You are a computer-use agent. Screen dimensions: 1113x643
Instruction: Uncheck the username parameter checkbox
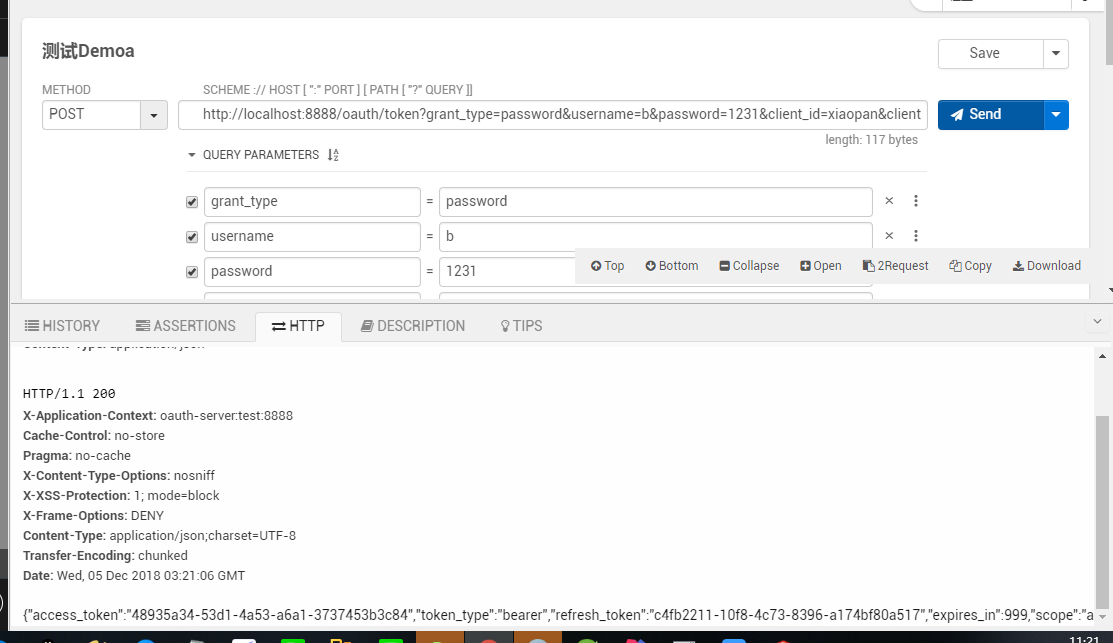pos(192,237)
